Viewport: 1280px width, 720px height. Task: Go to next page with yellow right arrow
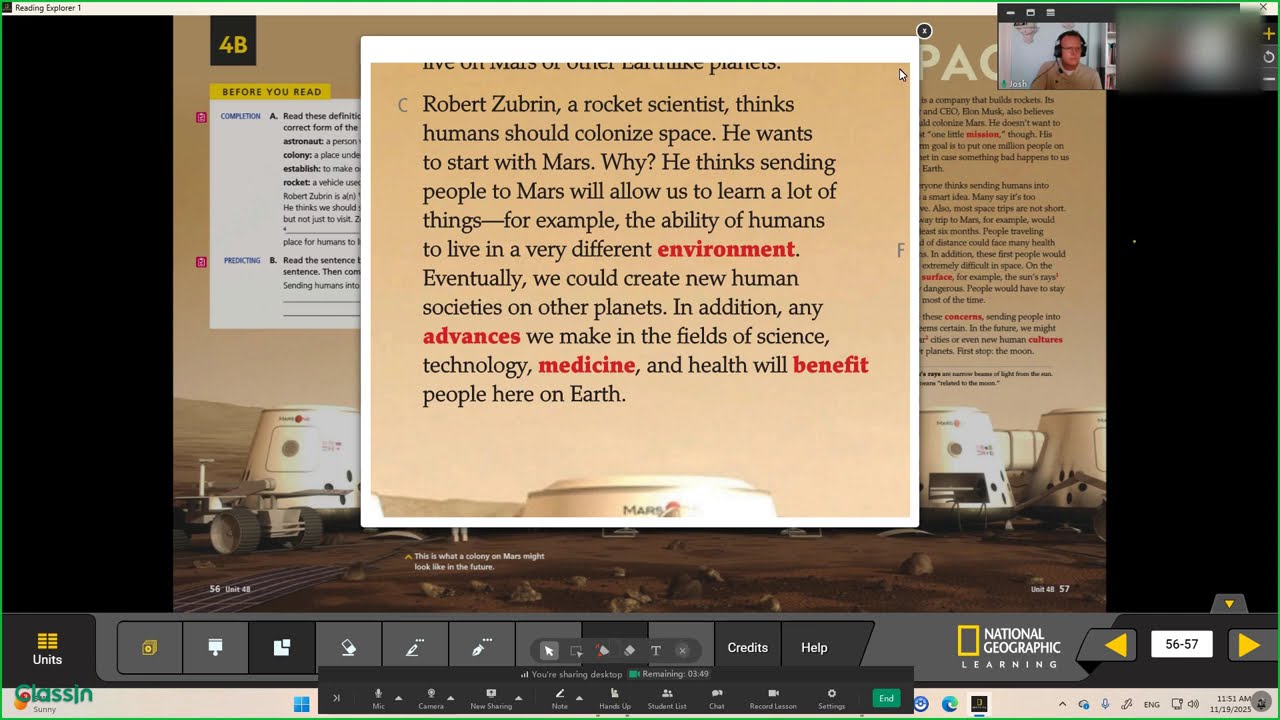coord(1248,646)
